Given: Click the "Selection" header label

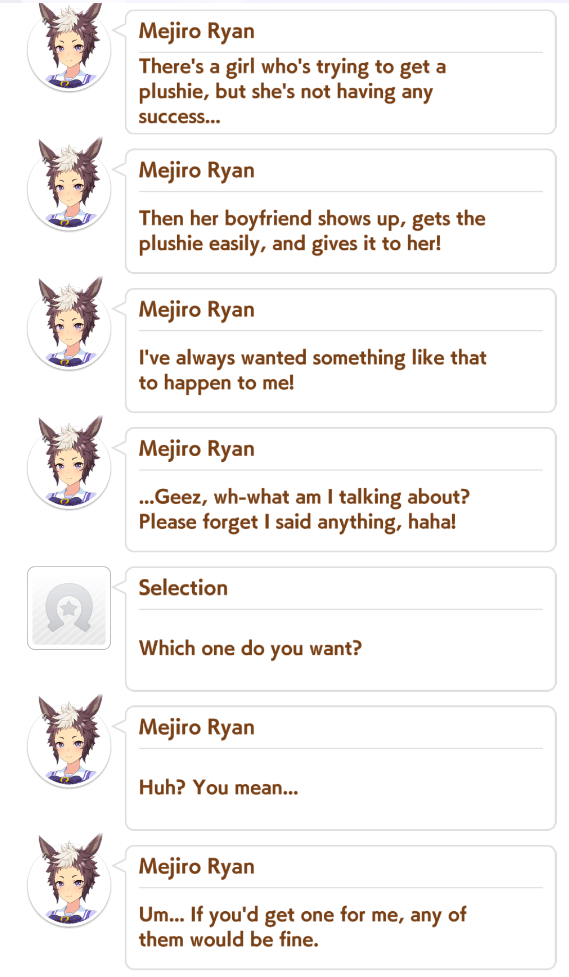Looking at the screenshot, I should [x=183, y=588].
